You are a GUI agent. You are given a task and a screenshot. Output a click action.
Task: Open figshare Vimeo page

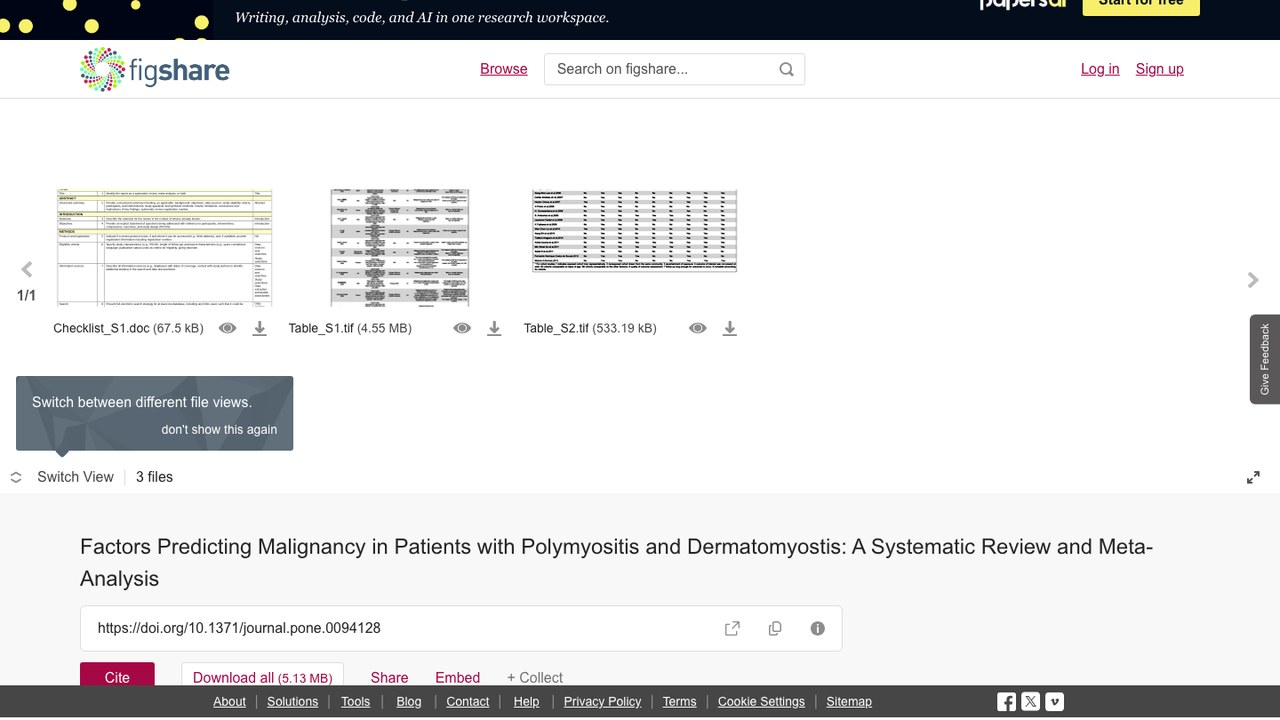tap(1055, 702)
